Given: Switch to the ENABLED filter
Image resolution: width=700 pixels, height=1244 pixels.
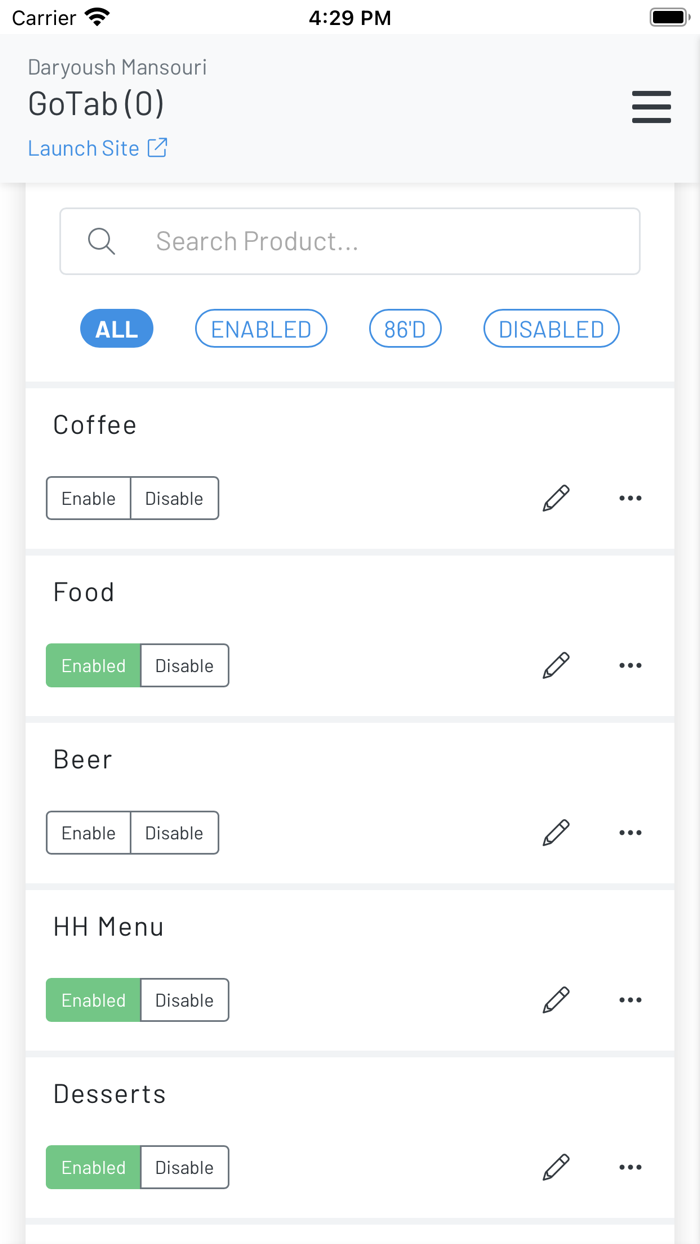Looking at the screenshot, I should pos(260,328).
